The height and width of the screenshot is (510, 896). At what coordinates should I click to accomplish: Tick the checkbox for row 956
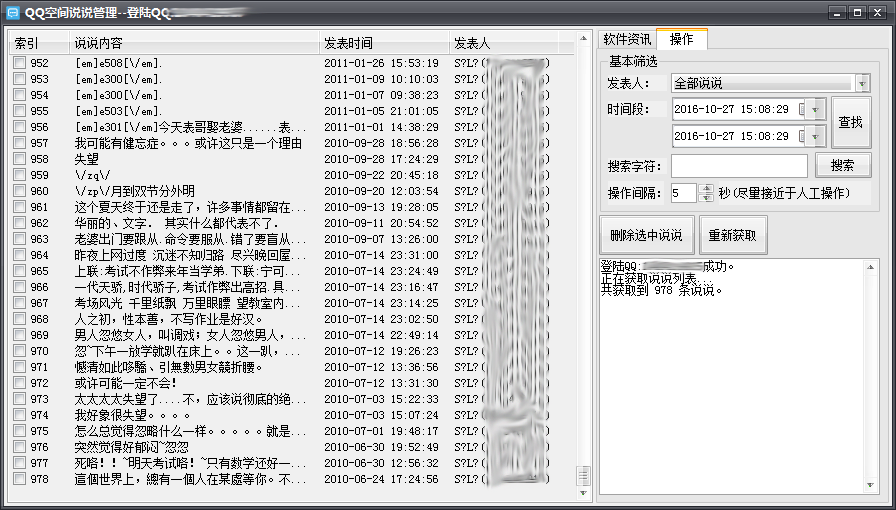[20, 127]
